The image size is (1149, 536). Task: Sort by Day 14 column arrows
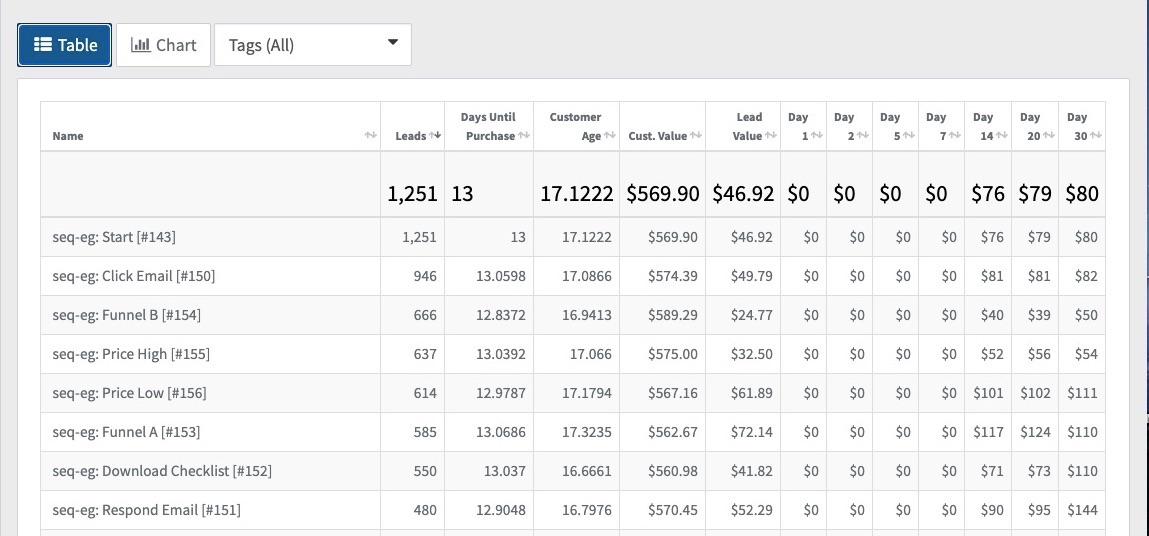pos(1002,135)
